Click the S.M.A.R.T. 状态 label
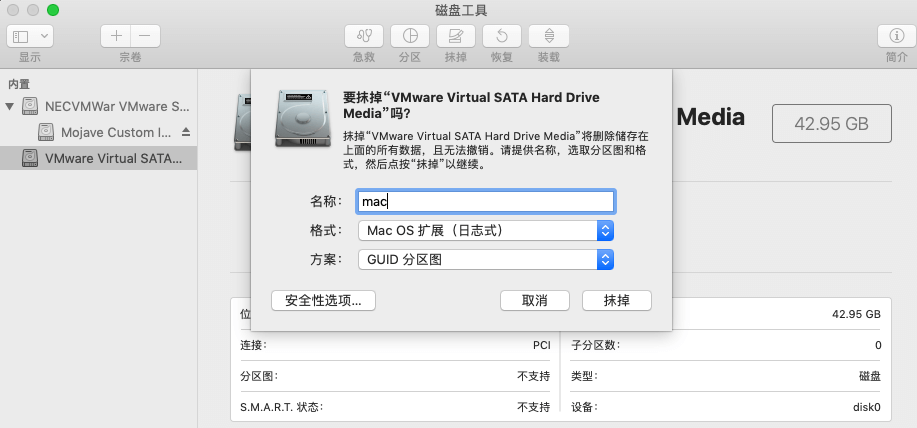Viewport: 917px width, 428px height. [282, 407]
